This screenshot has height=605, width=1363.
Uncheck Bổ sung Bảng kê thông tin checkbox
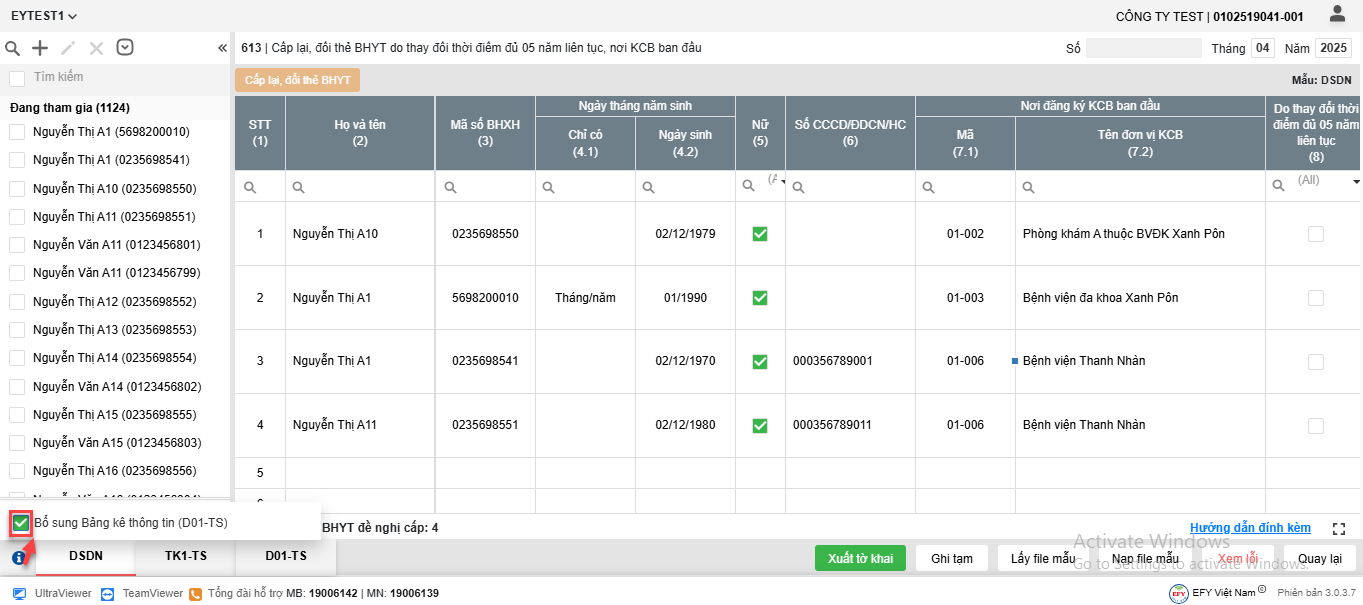pos(21,522)
